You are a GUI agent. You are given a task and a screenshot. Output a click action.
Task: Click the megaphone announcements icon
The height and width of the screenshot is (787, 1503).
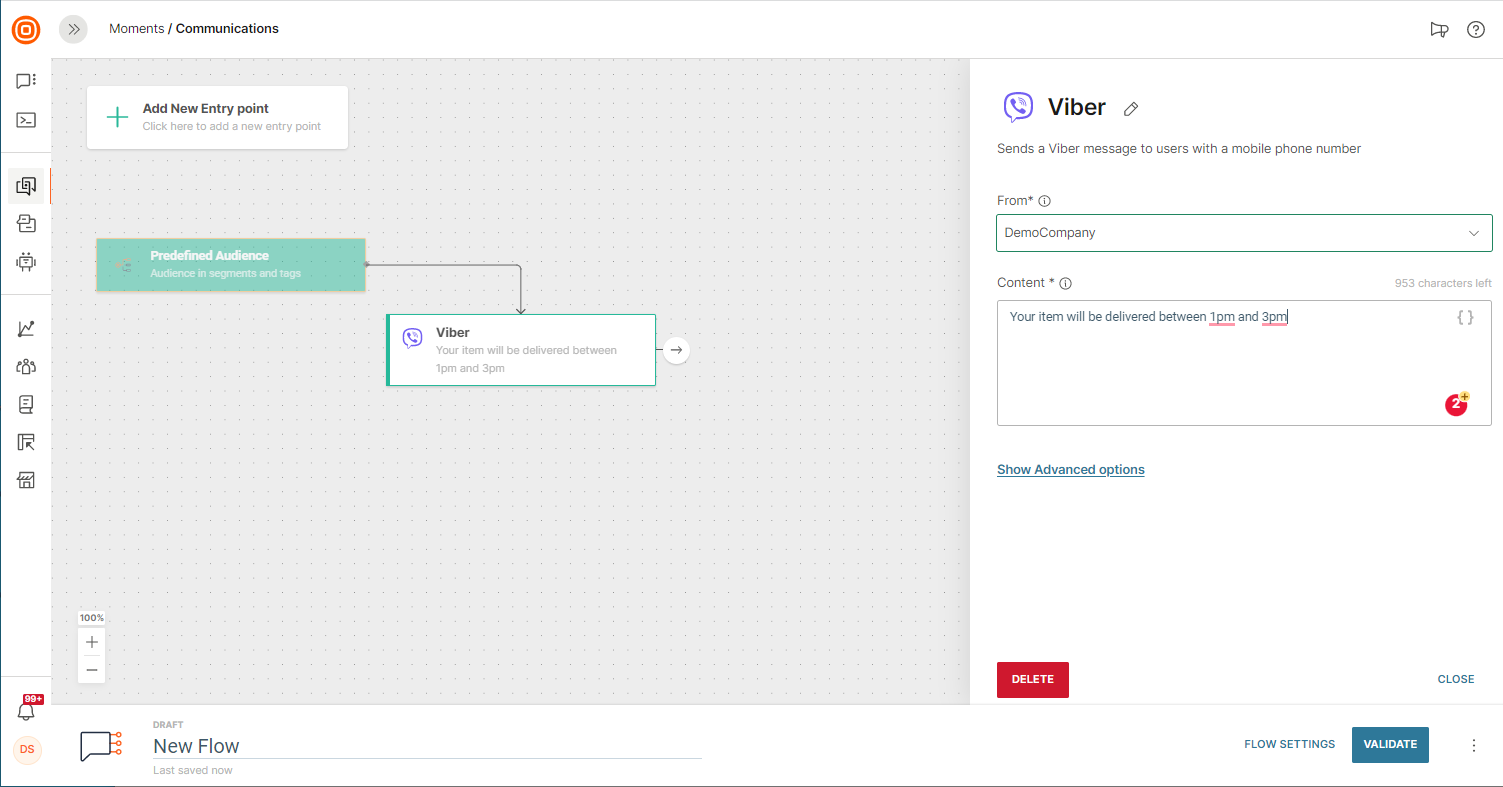point(1439,29)
